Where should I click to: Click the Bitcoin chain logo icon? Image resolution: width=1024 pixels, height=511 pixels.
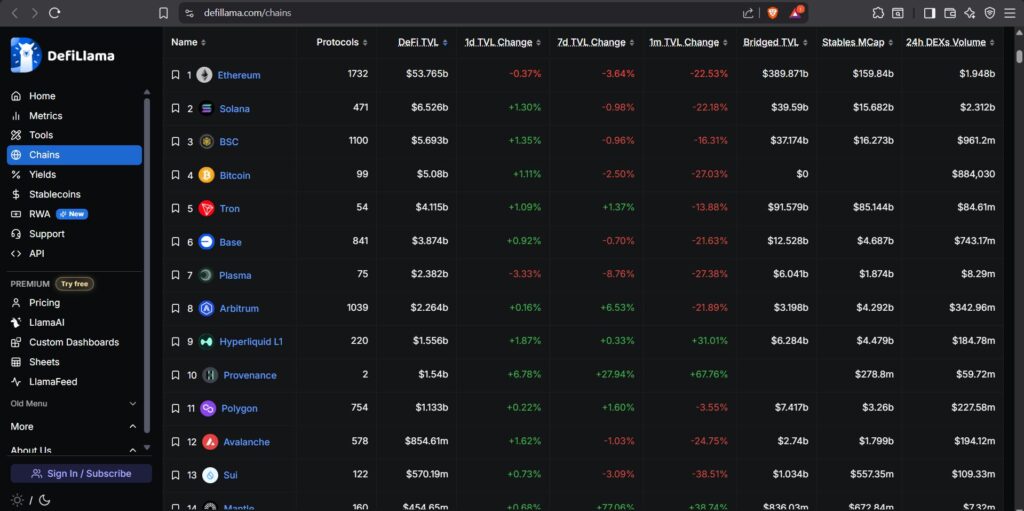pyautogui.click(x=207, y=175)
